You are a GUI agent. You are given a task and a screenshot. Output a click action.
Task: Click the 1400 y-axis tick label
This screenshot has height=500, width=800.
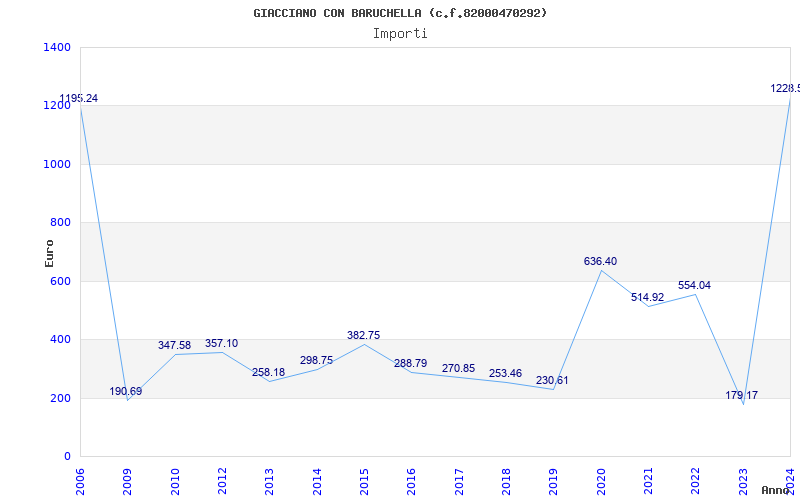click(57, 47)
